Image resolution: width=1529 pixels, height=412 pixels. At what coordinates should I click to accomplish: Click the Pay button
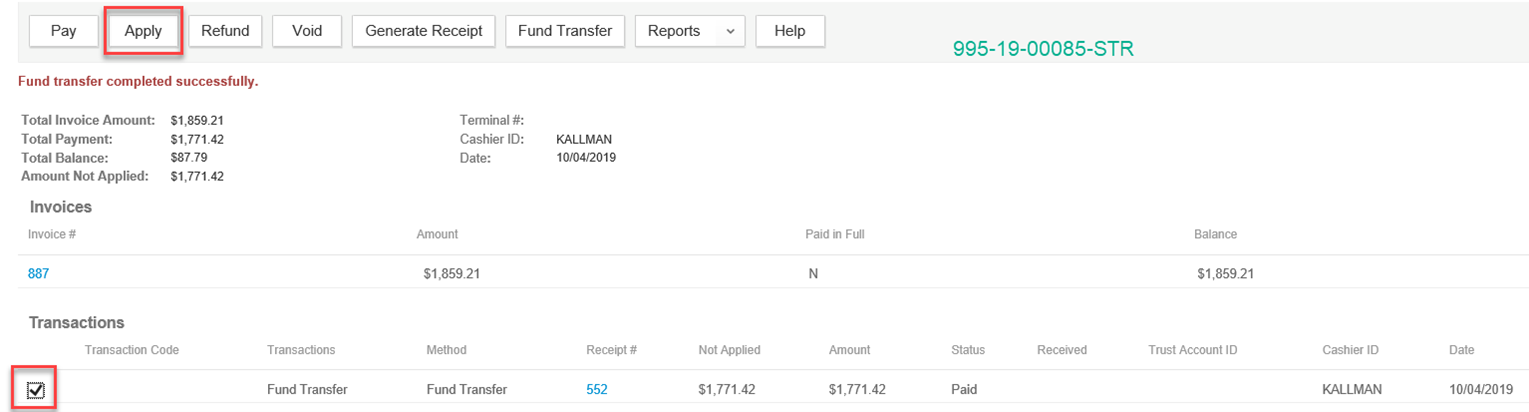click(64, 31)
